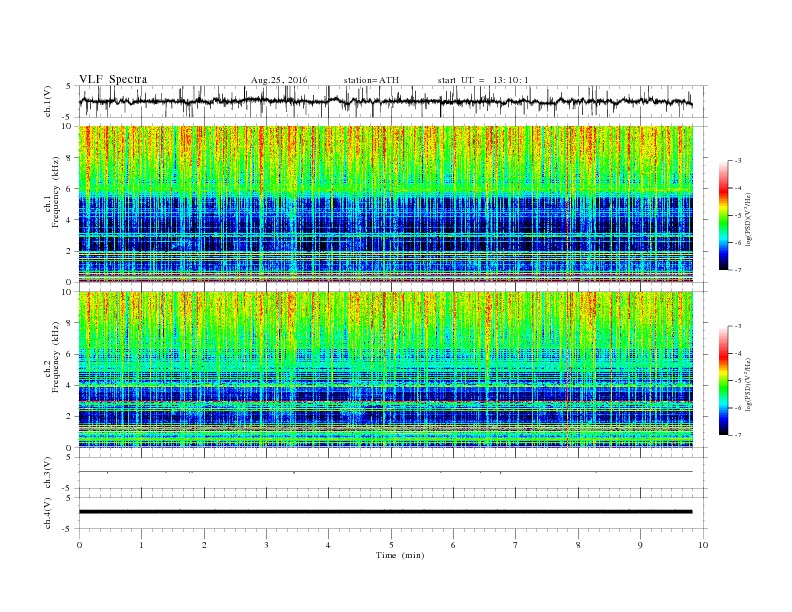Viewport: 792px width, 612px height.
Task: Click the -4 tick on ch.2 color bar
Action: pos(737,353)
